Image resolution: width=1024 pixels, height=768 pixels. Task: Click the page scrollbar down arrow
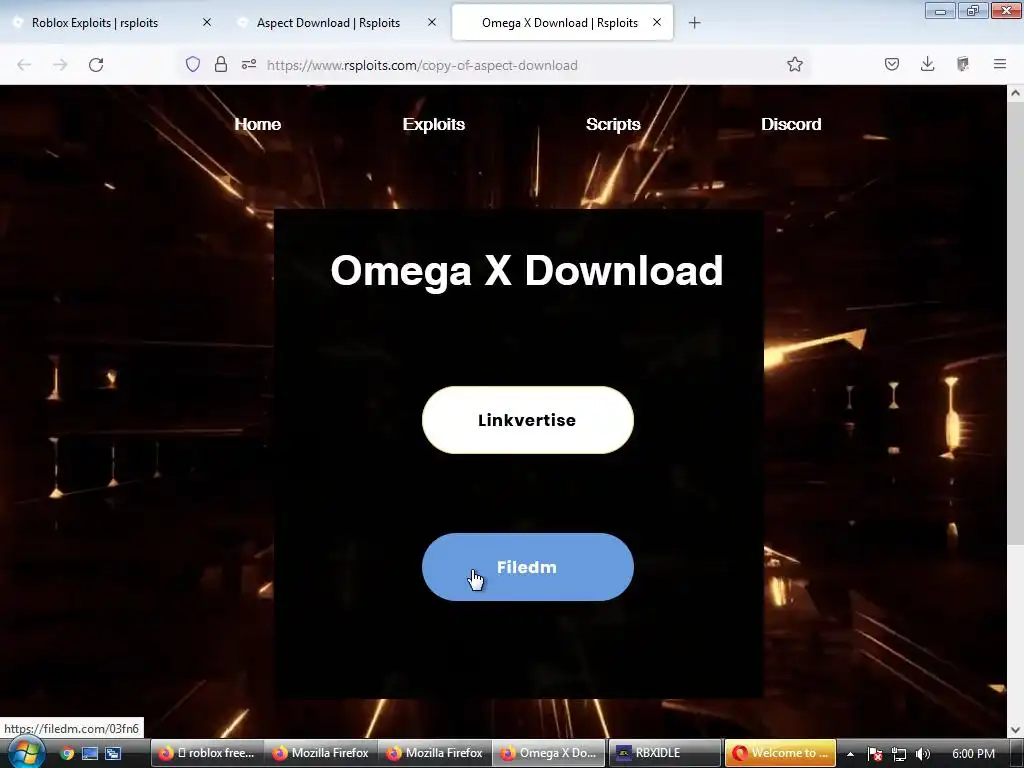click(1016, 729)
